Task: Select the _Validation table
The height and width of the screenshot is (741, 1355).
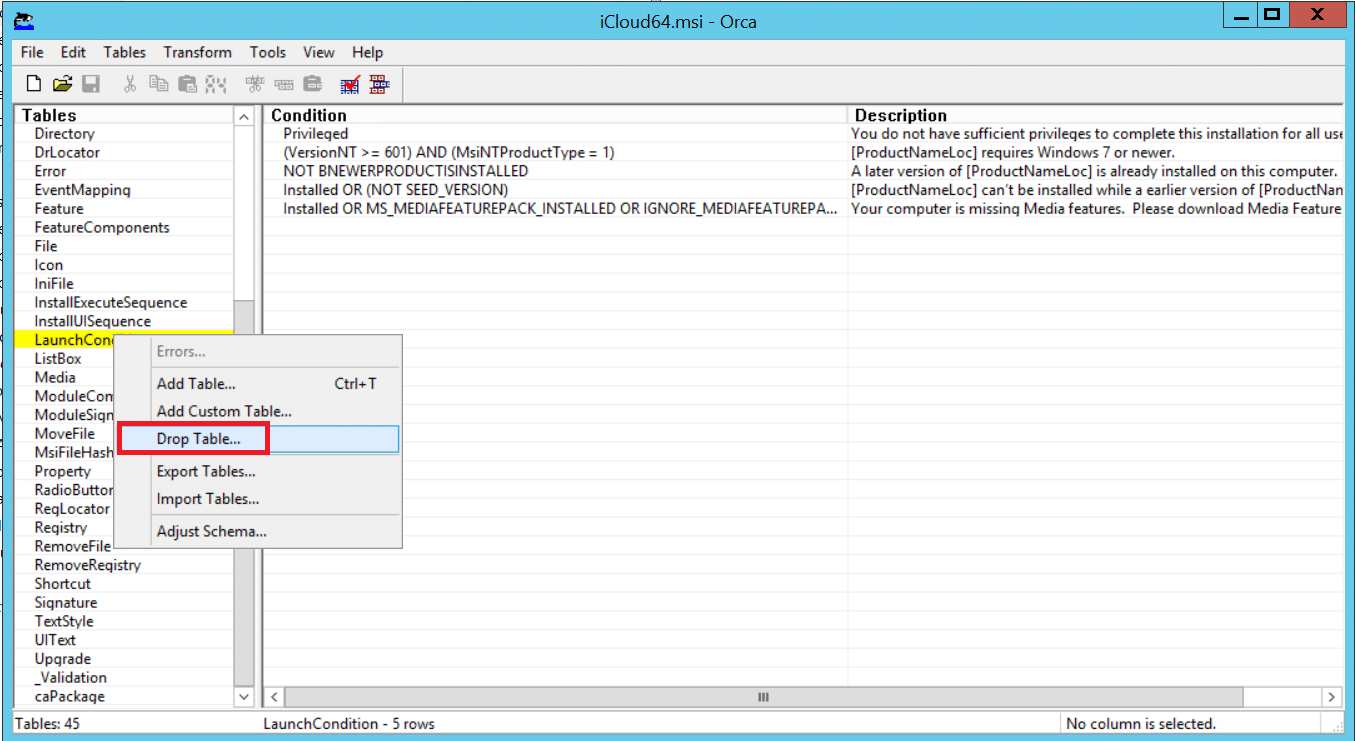Action: [x=70, y=677]
